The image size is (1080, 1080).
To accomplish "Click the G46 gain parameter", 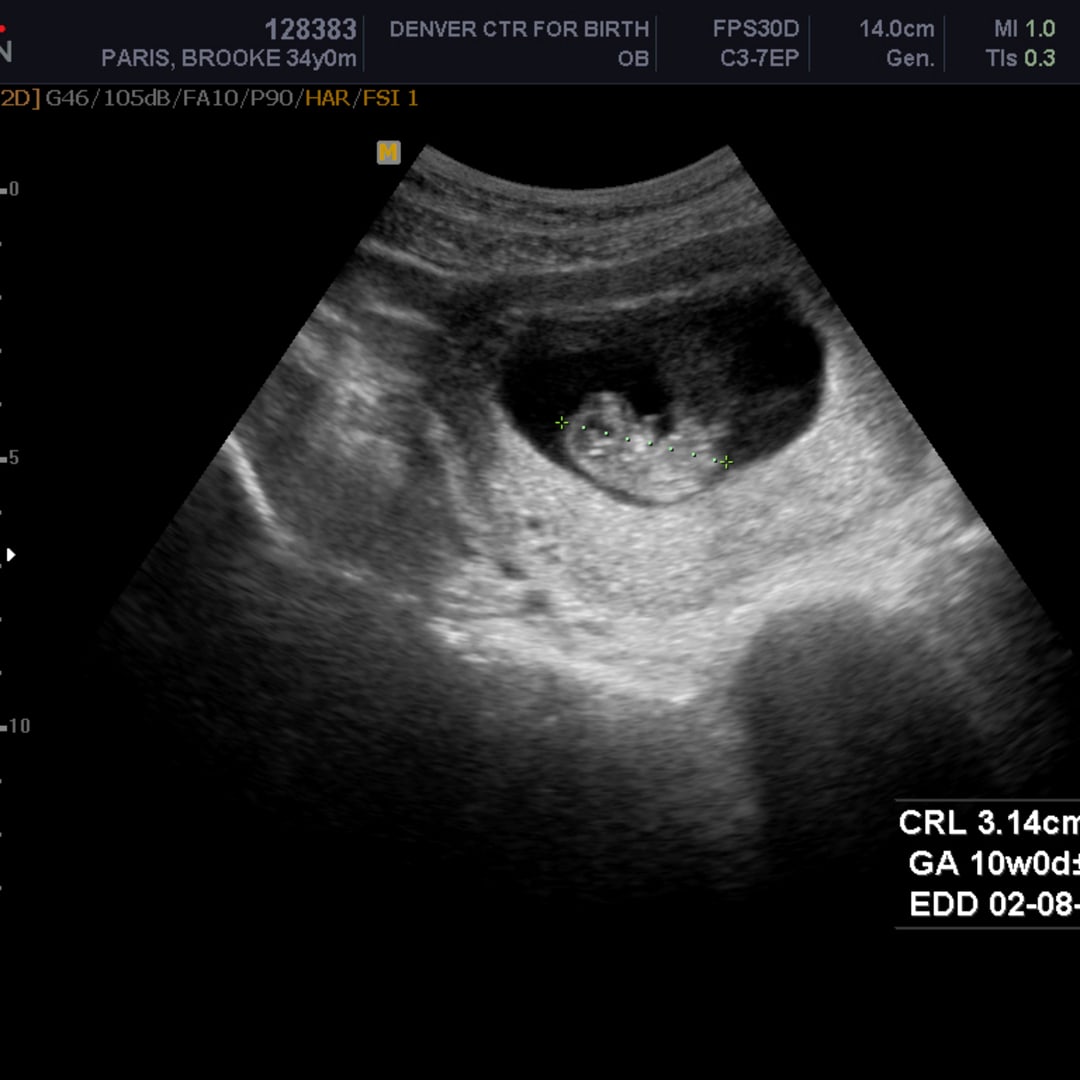I will coord(67,98).
